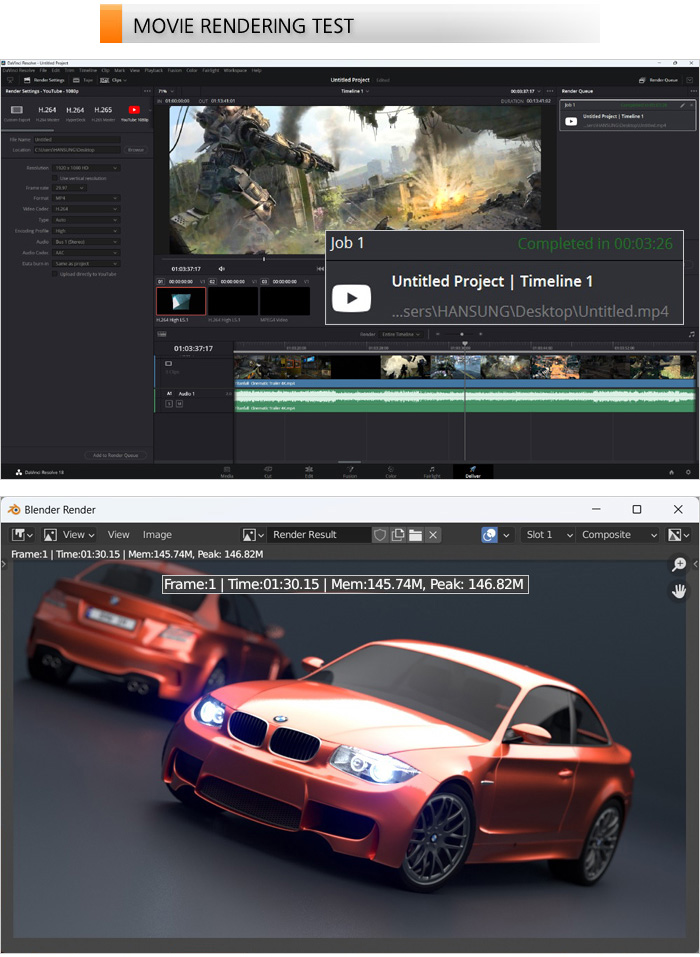Open the Format MP4 dropdown
This screenshot has height=957, width=700.
click(86, 198)
